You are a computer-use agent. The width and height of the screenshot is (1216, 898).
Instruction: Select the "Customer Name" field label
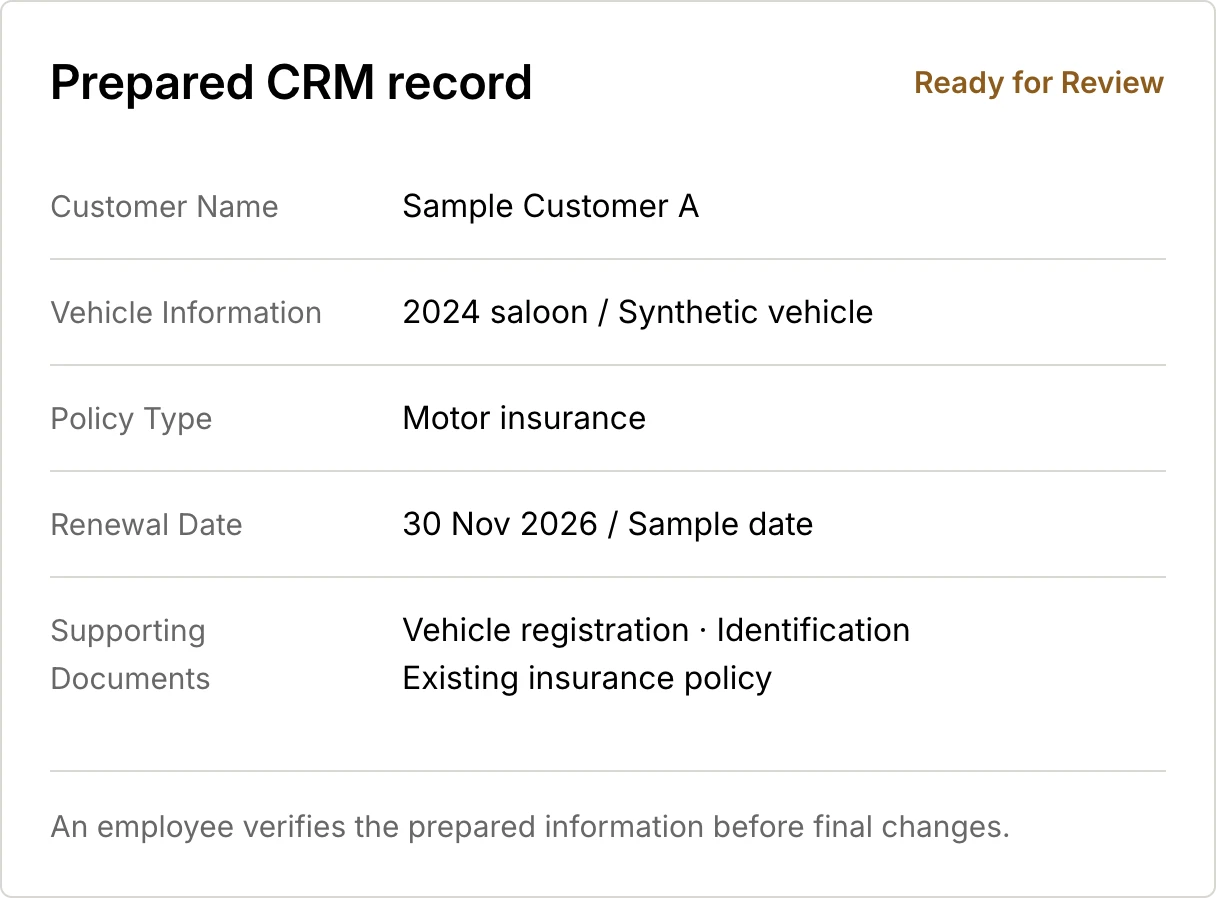pyautogui.click(x=165, y=207)
